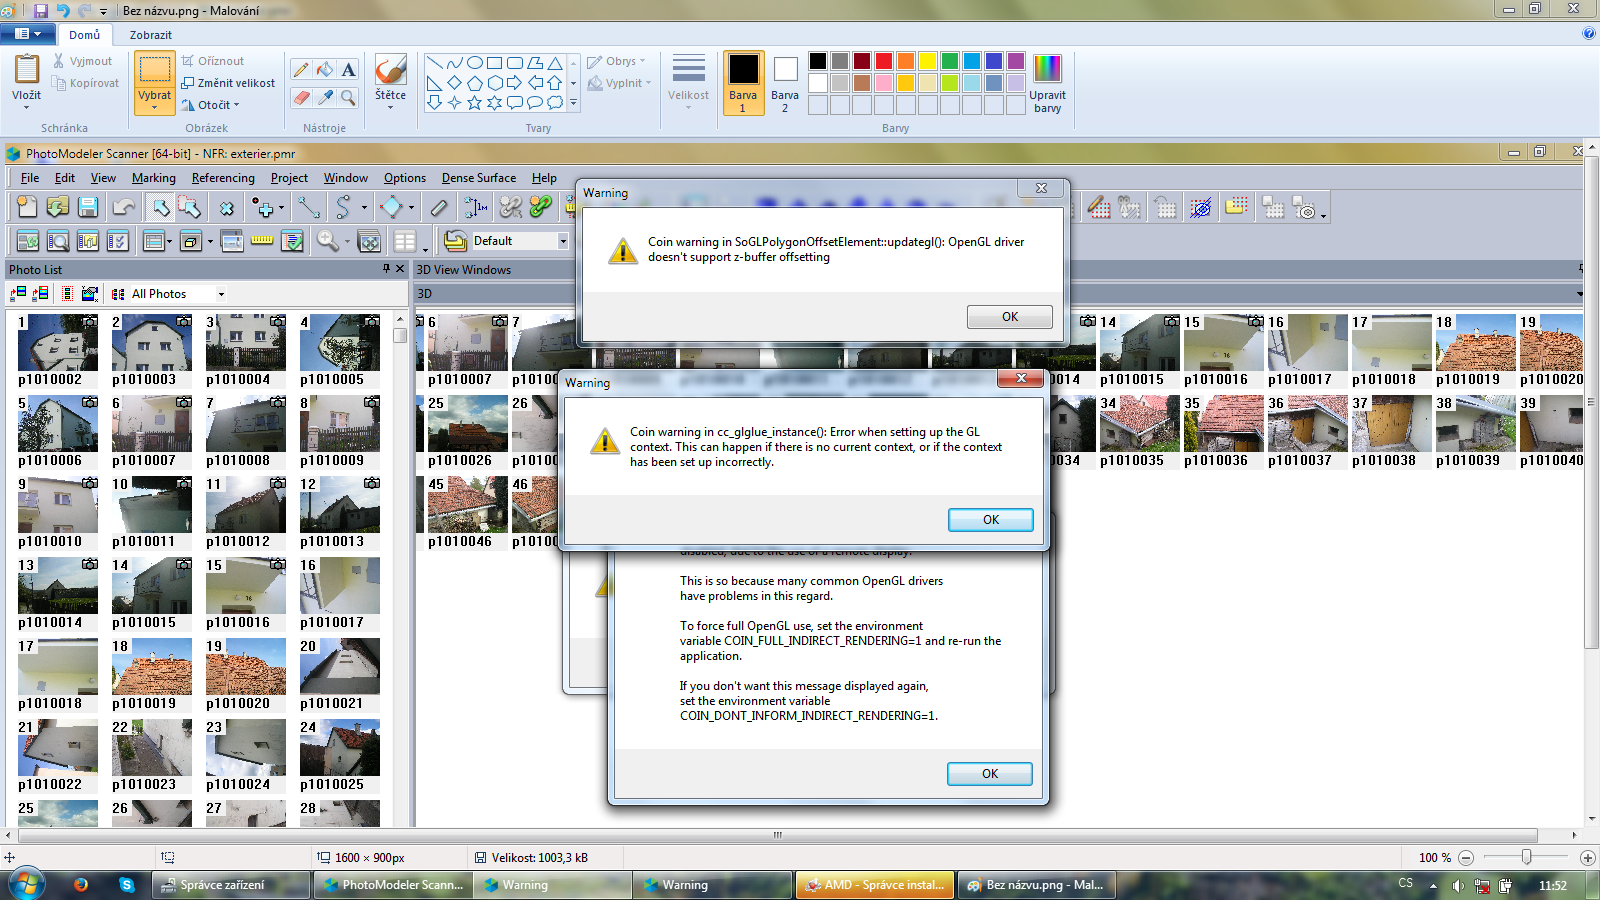Select the diamond-shaped surface tool

391,207
